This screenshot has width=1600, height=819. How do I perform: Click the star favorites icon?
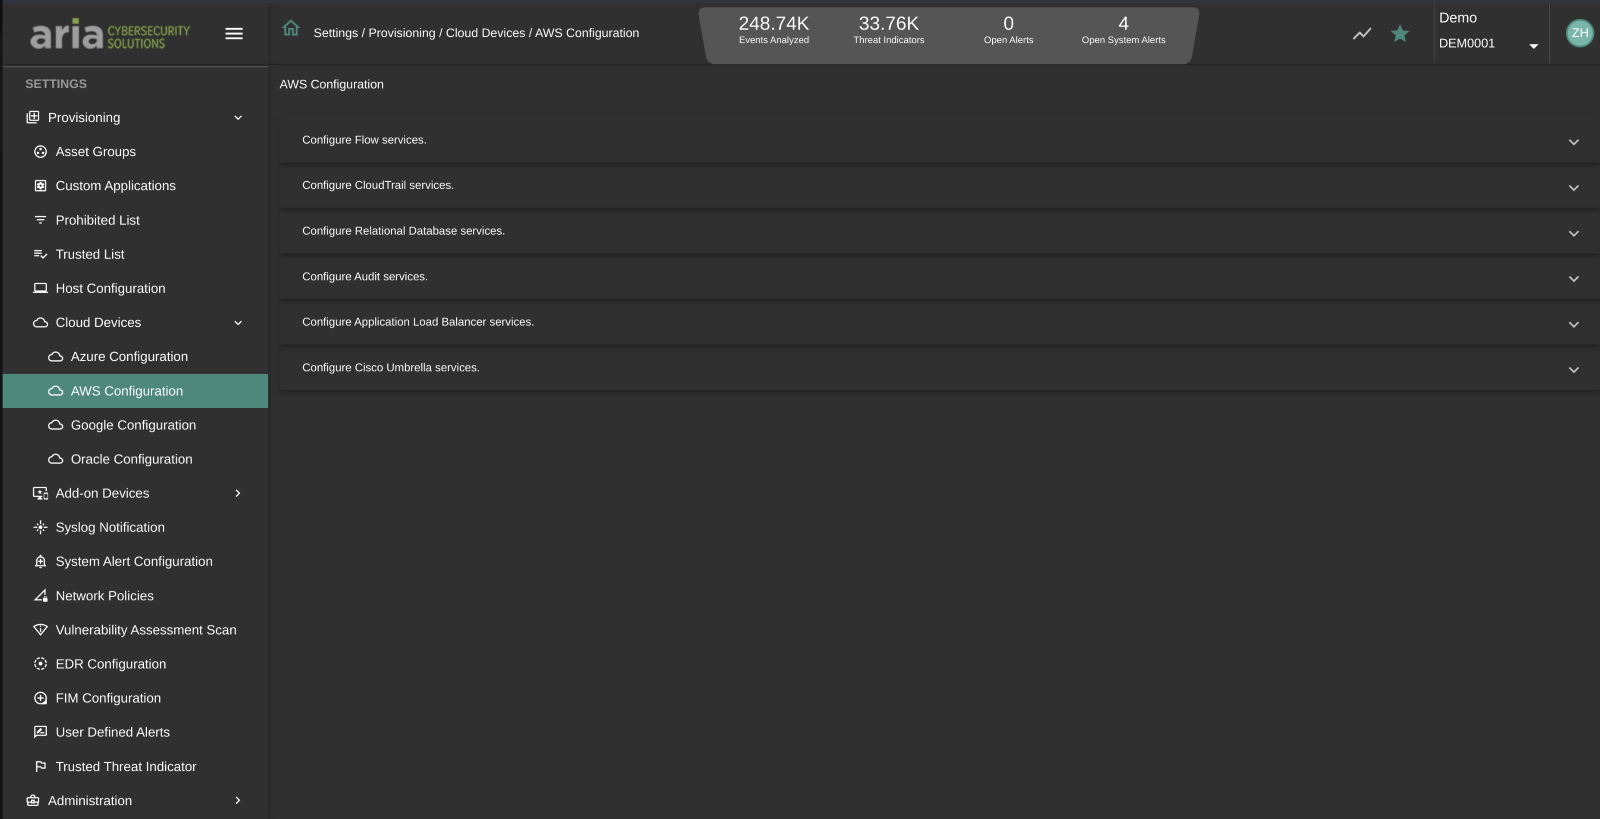click(1400, 34)
